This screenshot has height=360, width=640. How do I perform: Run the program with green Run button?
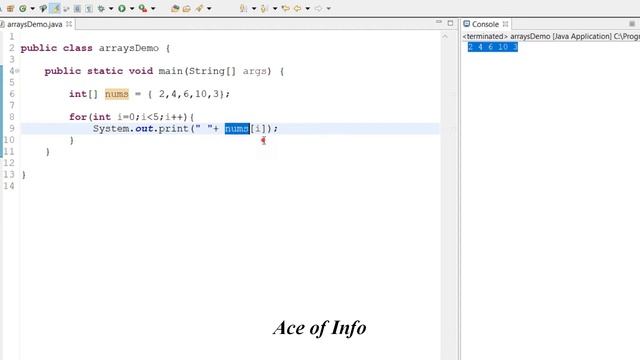click(122, 8)
